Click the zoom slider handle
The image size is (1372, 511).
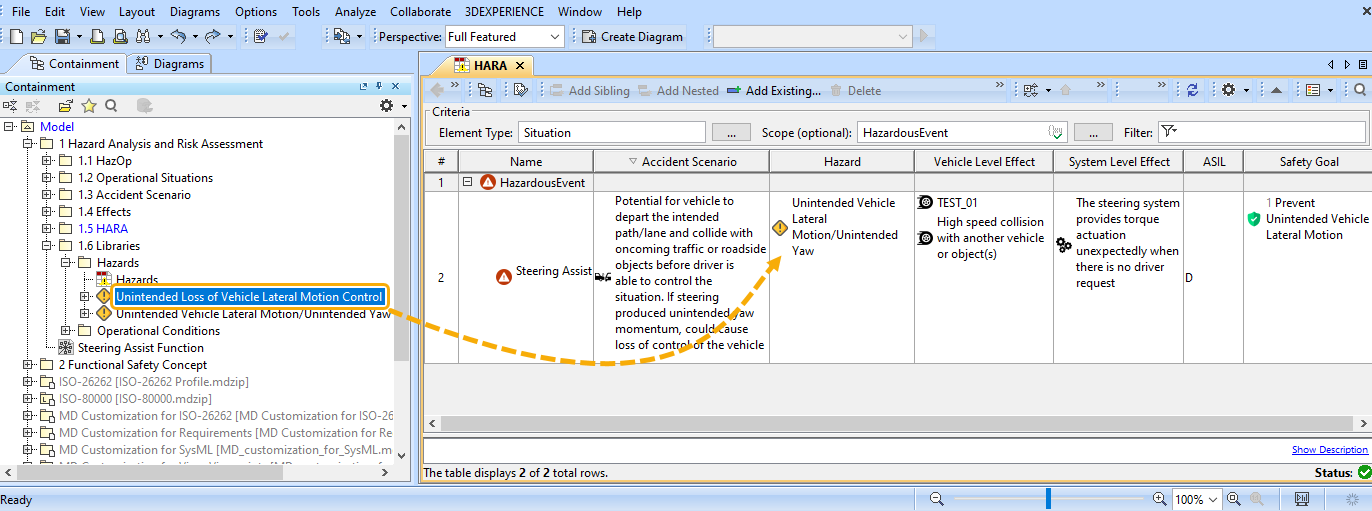coord(1048,498)
